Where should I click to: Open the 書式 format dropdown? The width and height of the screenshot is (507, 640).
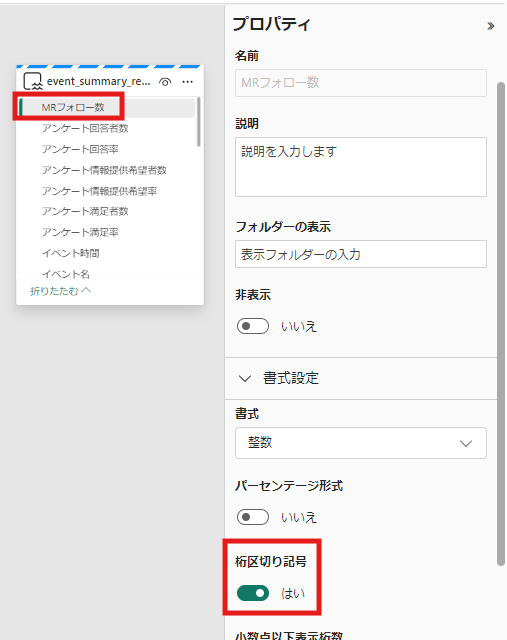pos(360,443)
